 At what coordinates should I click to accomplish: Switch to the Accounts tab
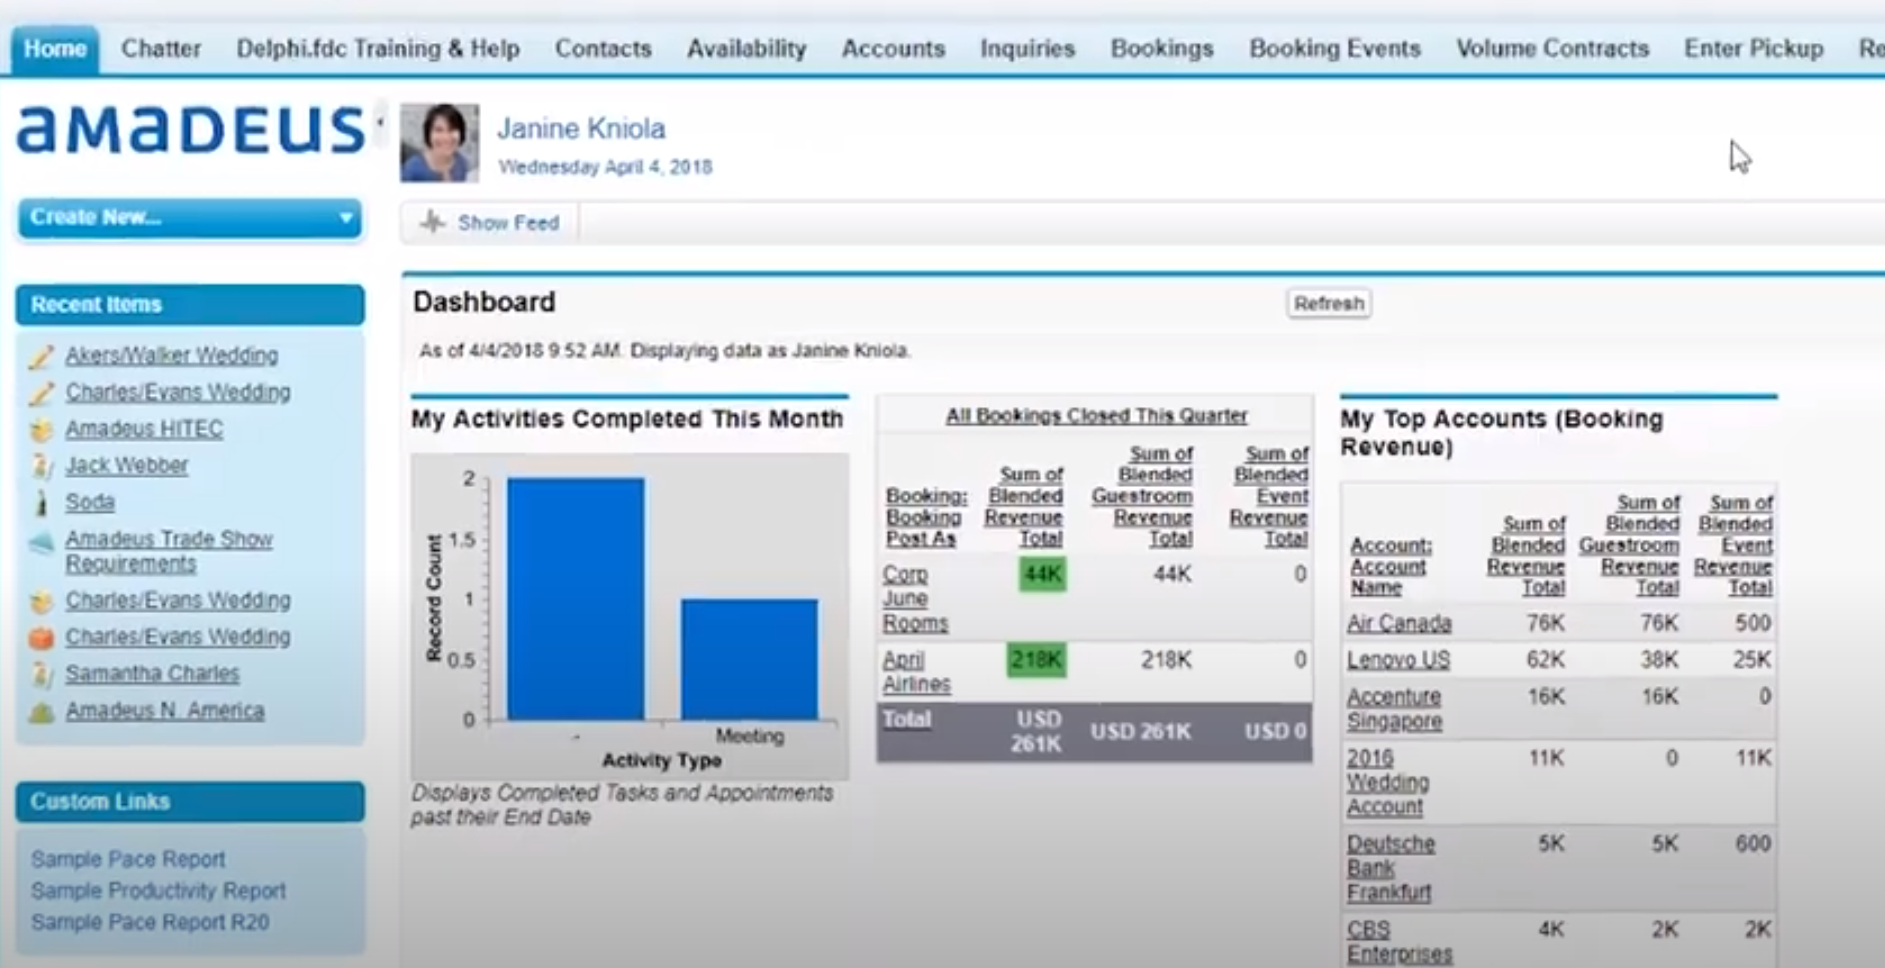click(893, 48)
